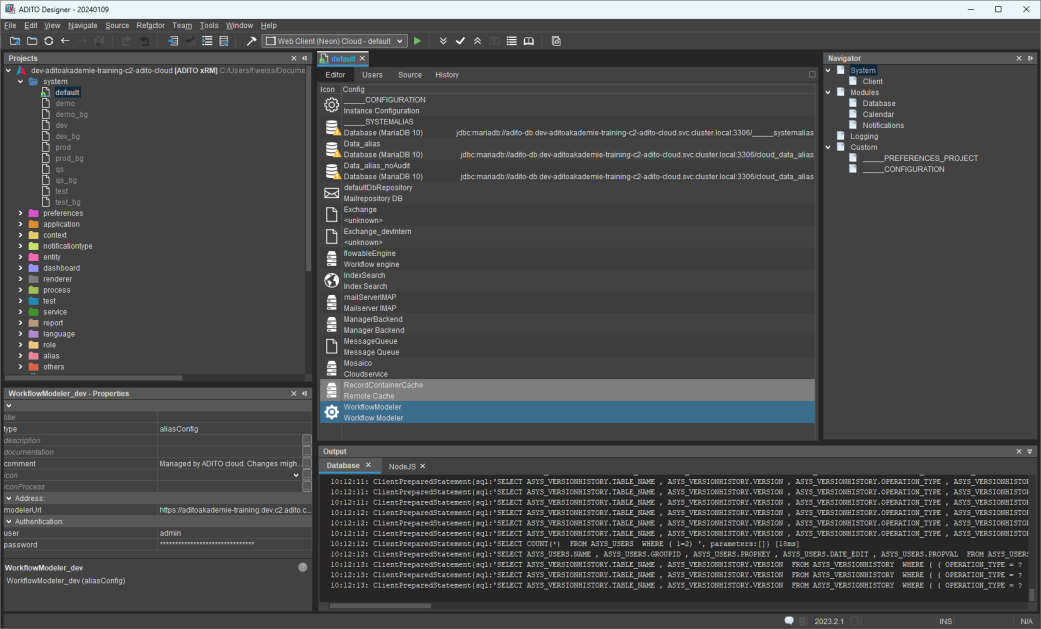This screenshot has height=629, width=1041.
Task: Click the green Run play button
Action: (417, 41)
